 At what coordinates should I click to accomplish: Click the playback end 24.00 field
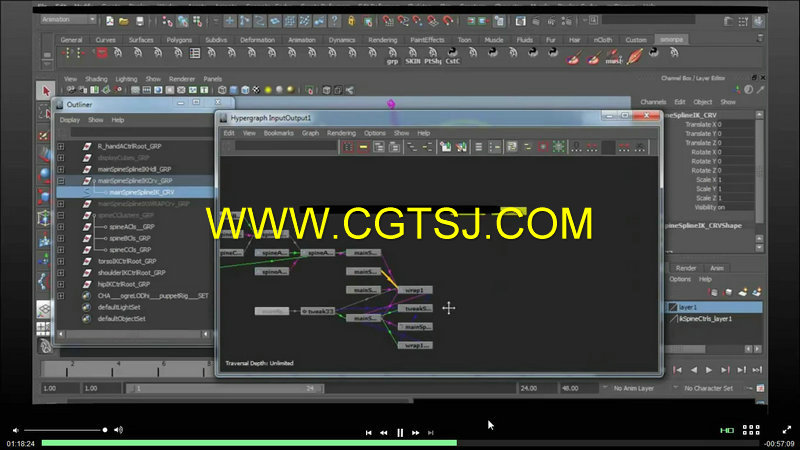point(536,388)
